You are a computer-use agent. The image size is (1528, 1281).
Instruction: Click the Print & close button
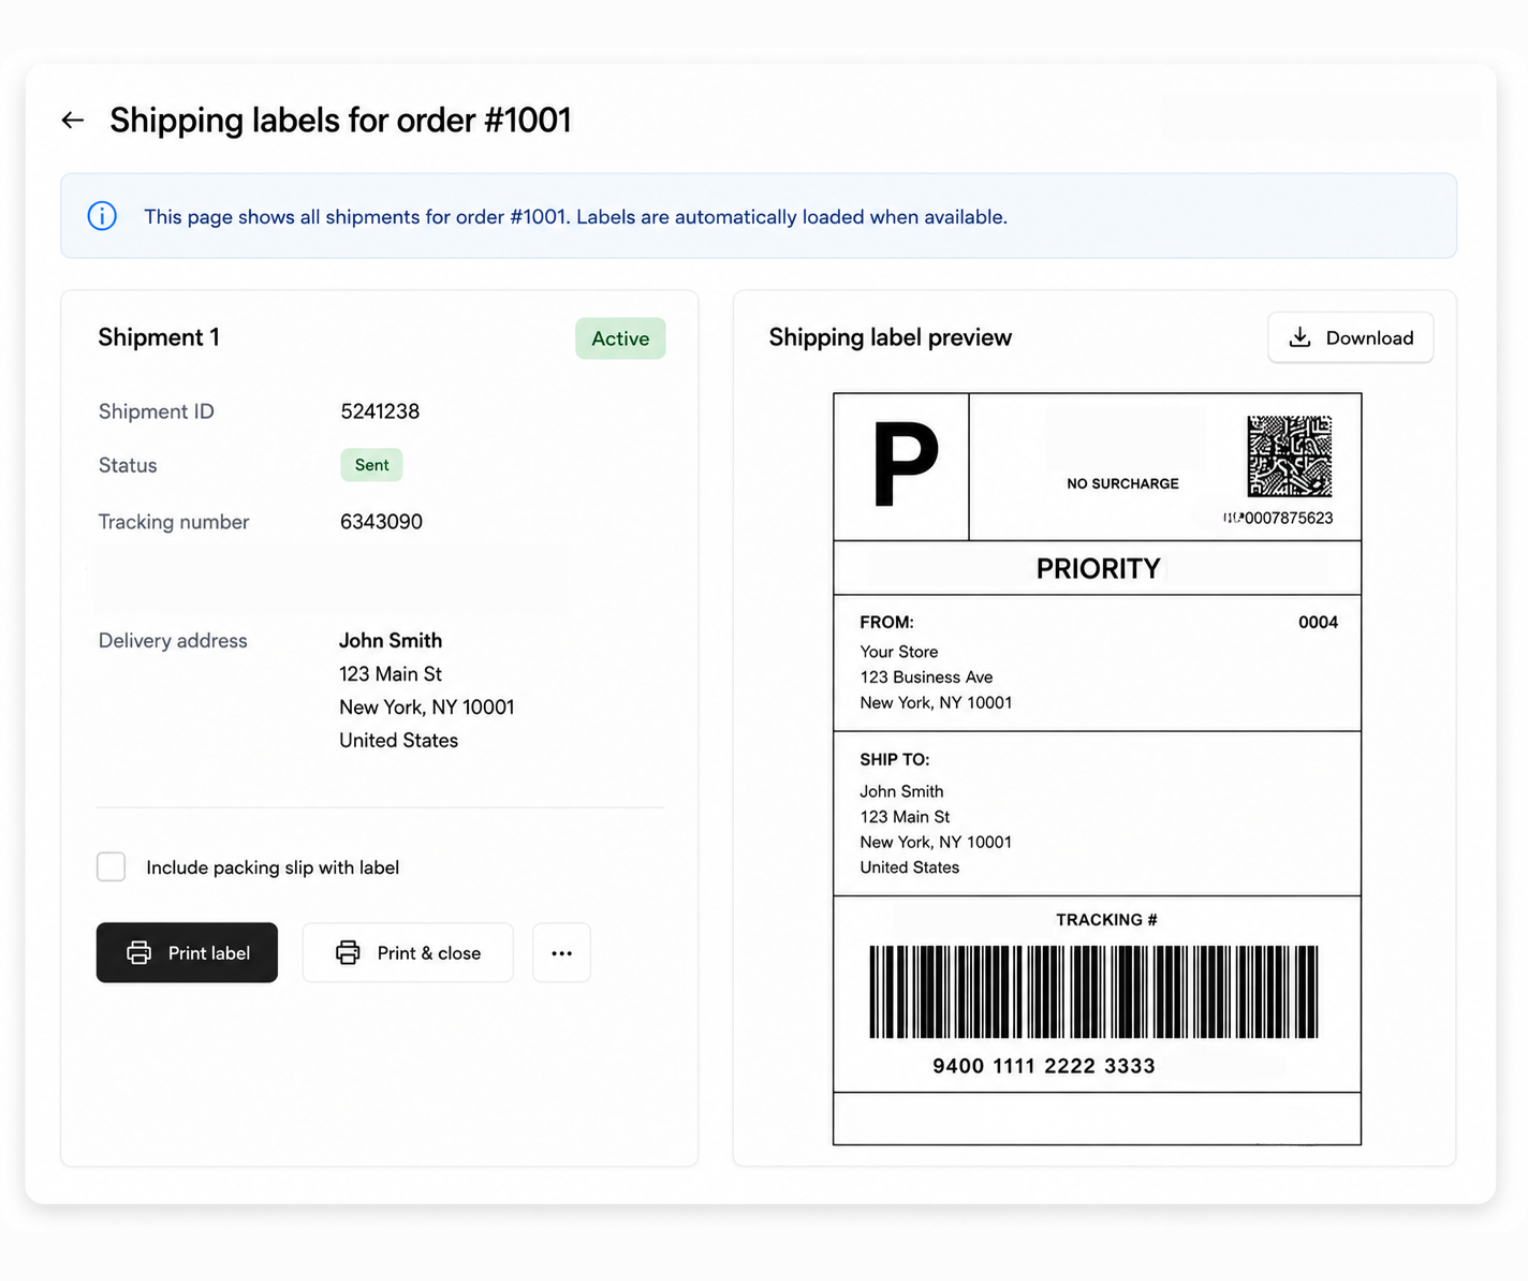pos(408,953)
